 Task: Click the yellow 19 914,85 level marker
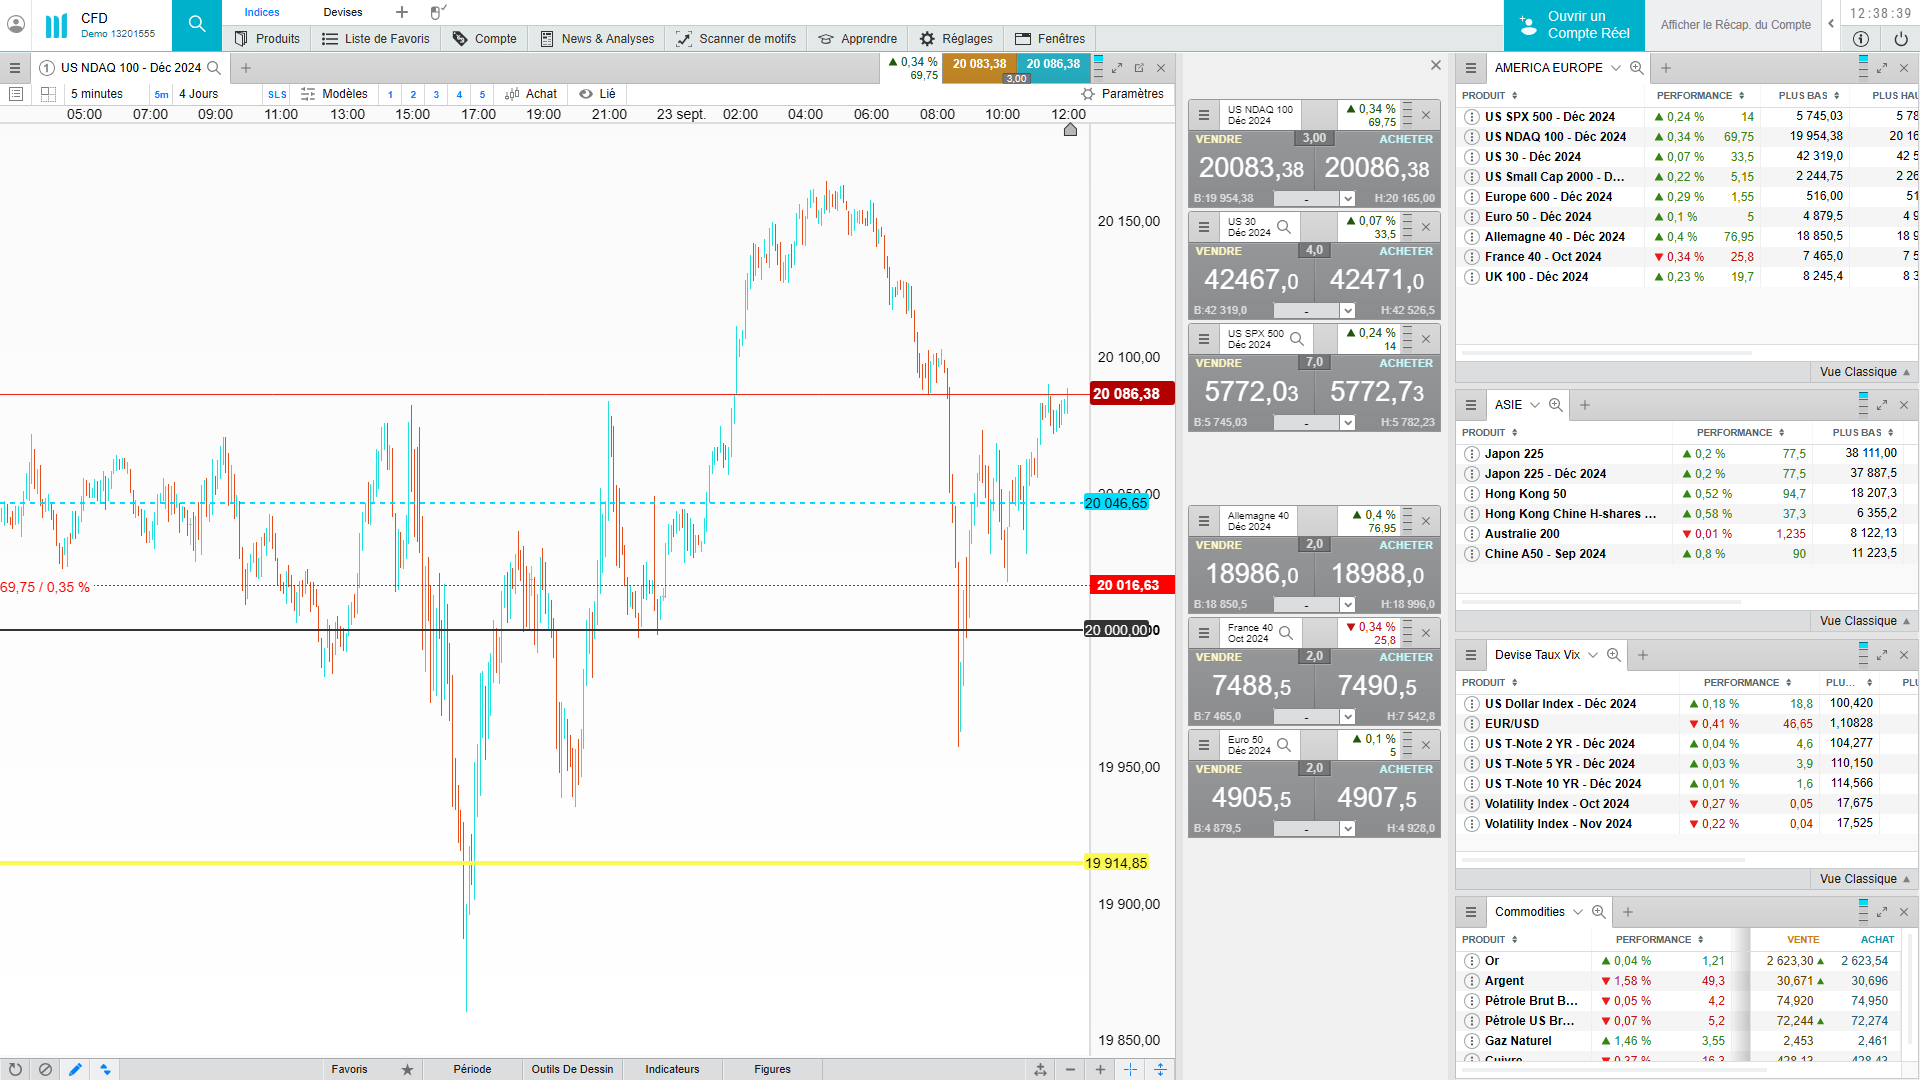(x=1116, y=863)
